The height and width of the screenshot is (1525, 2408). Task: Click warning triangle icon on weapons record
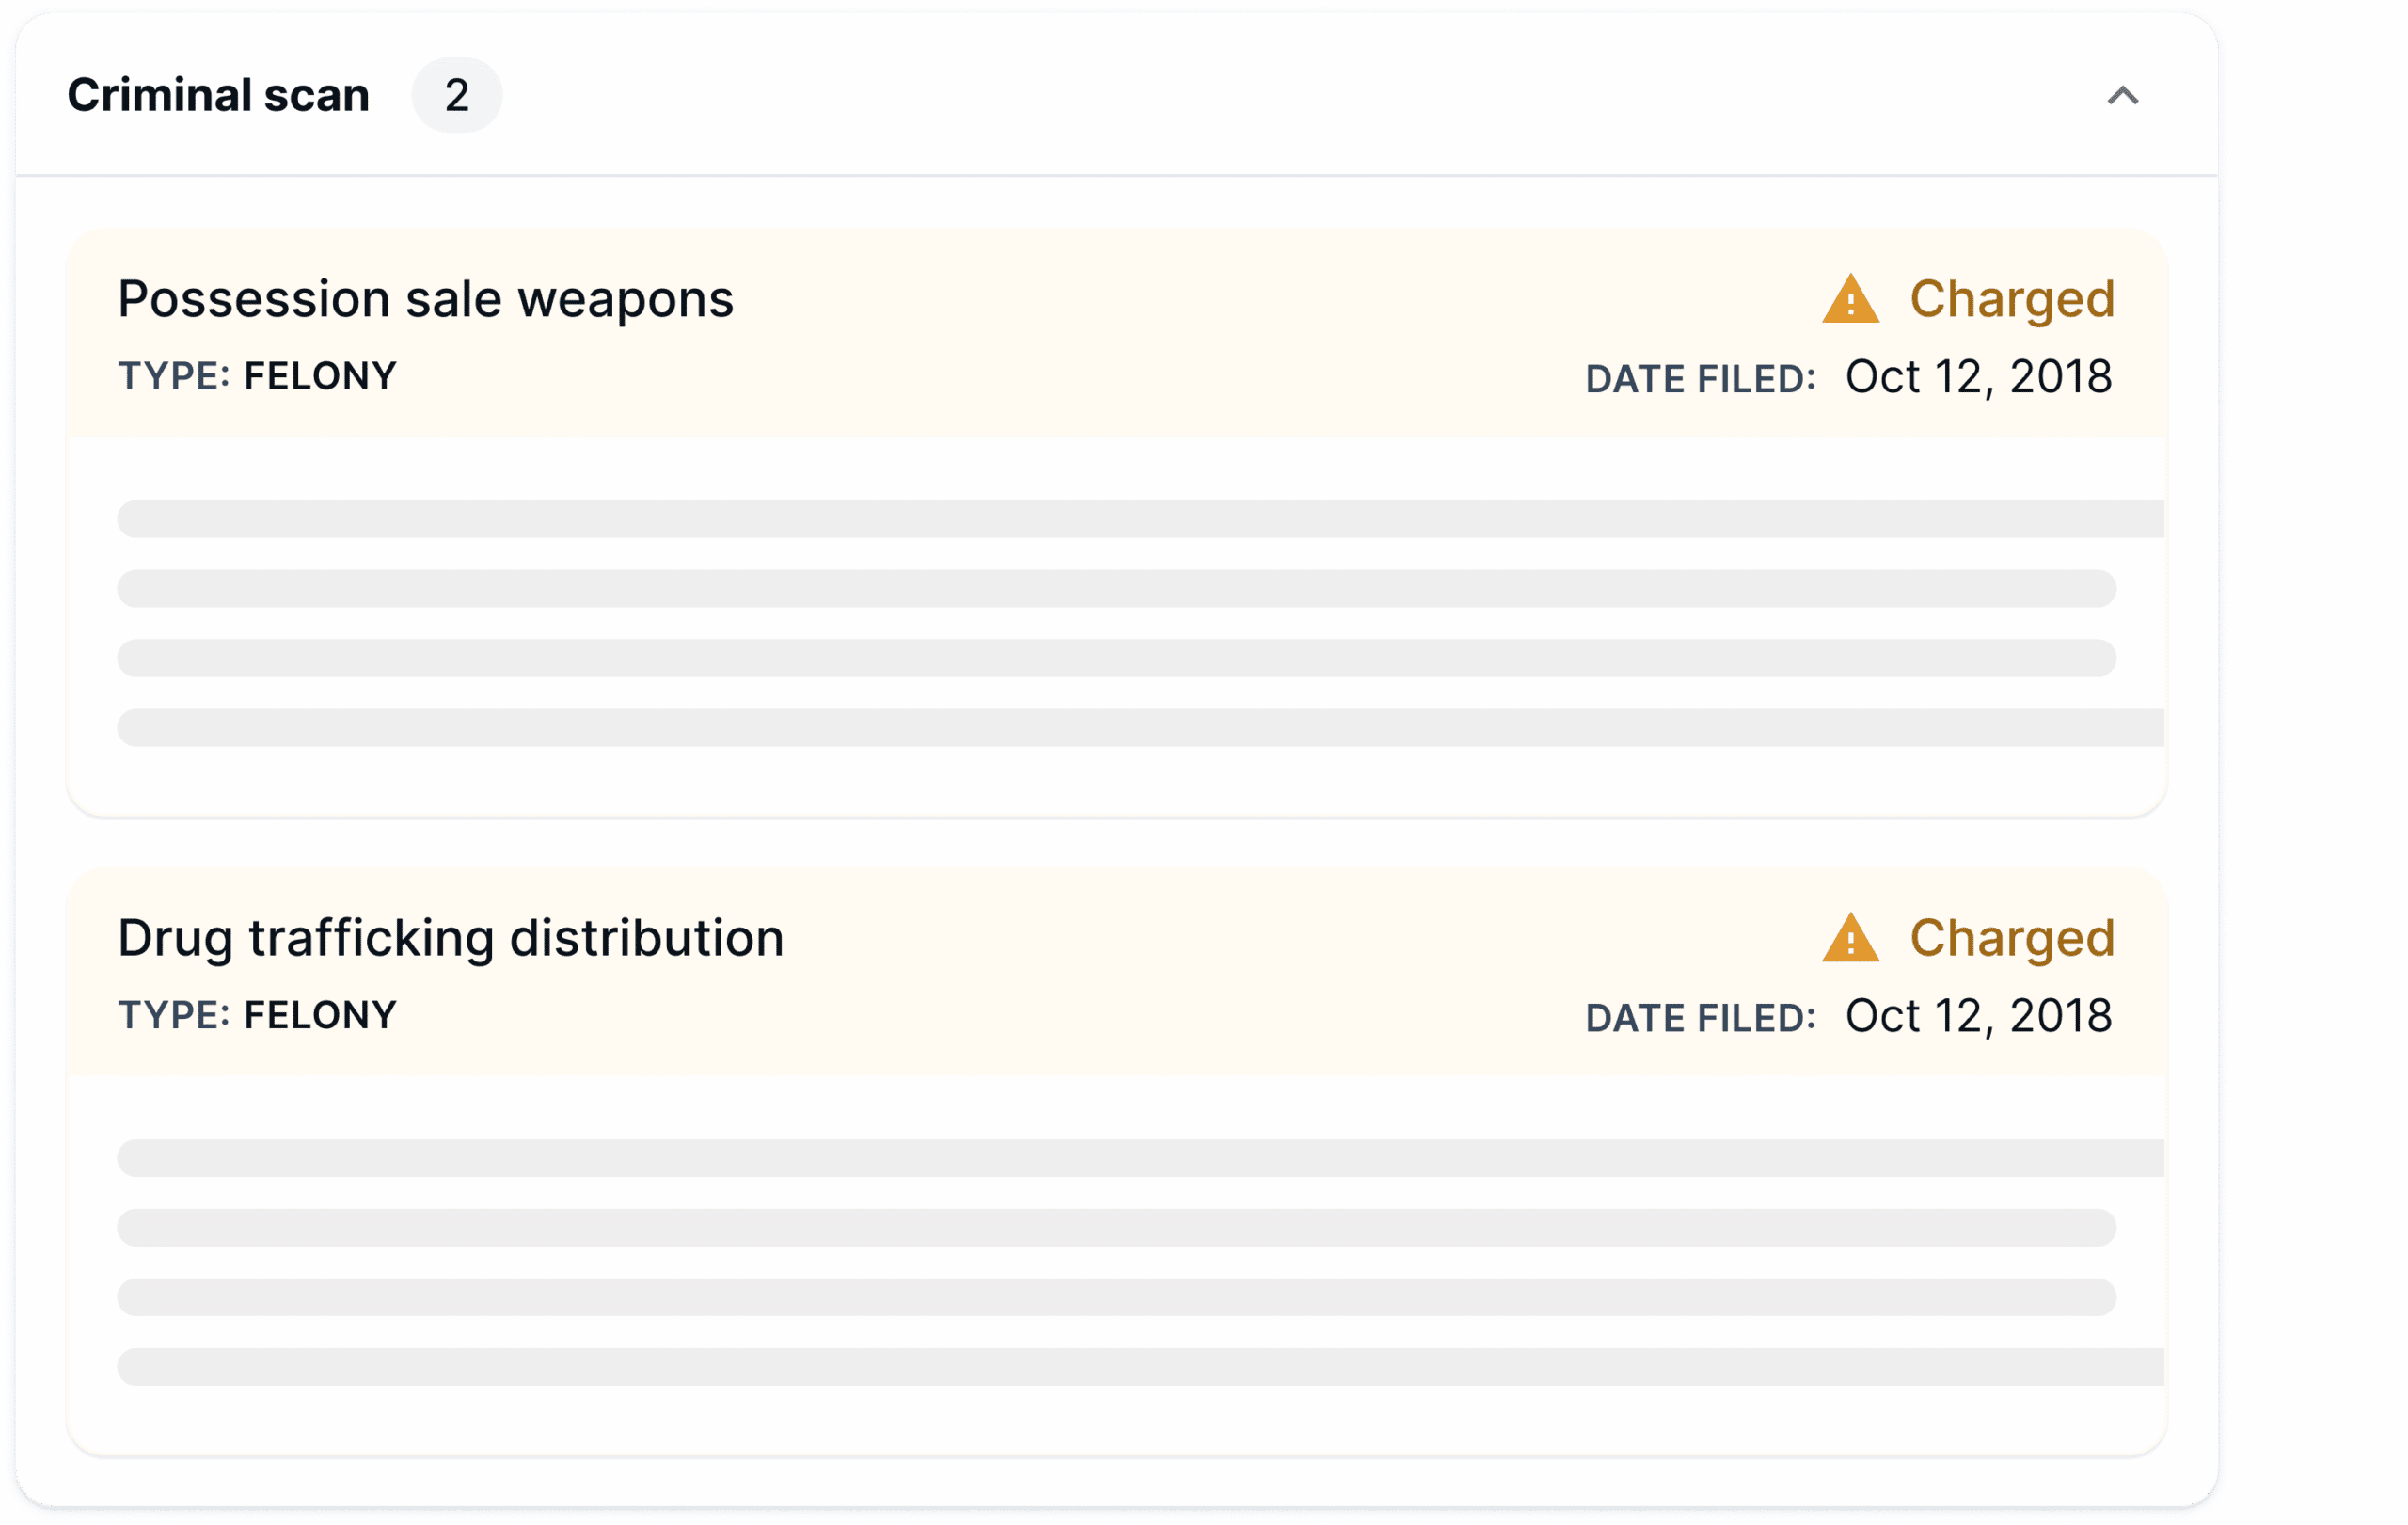tap(1850, 299)
